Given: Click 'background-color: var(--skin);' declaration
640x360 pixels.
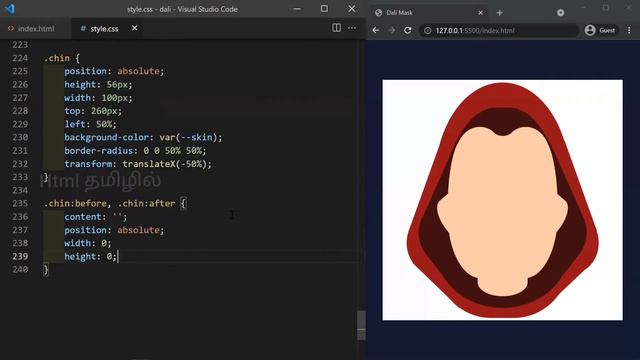Looking at the screenshot, I should [143, 137].
